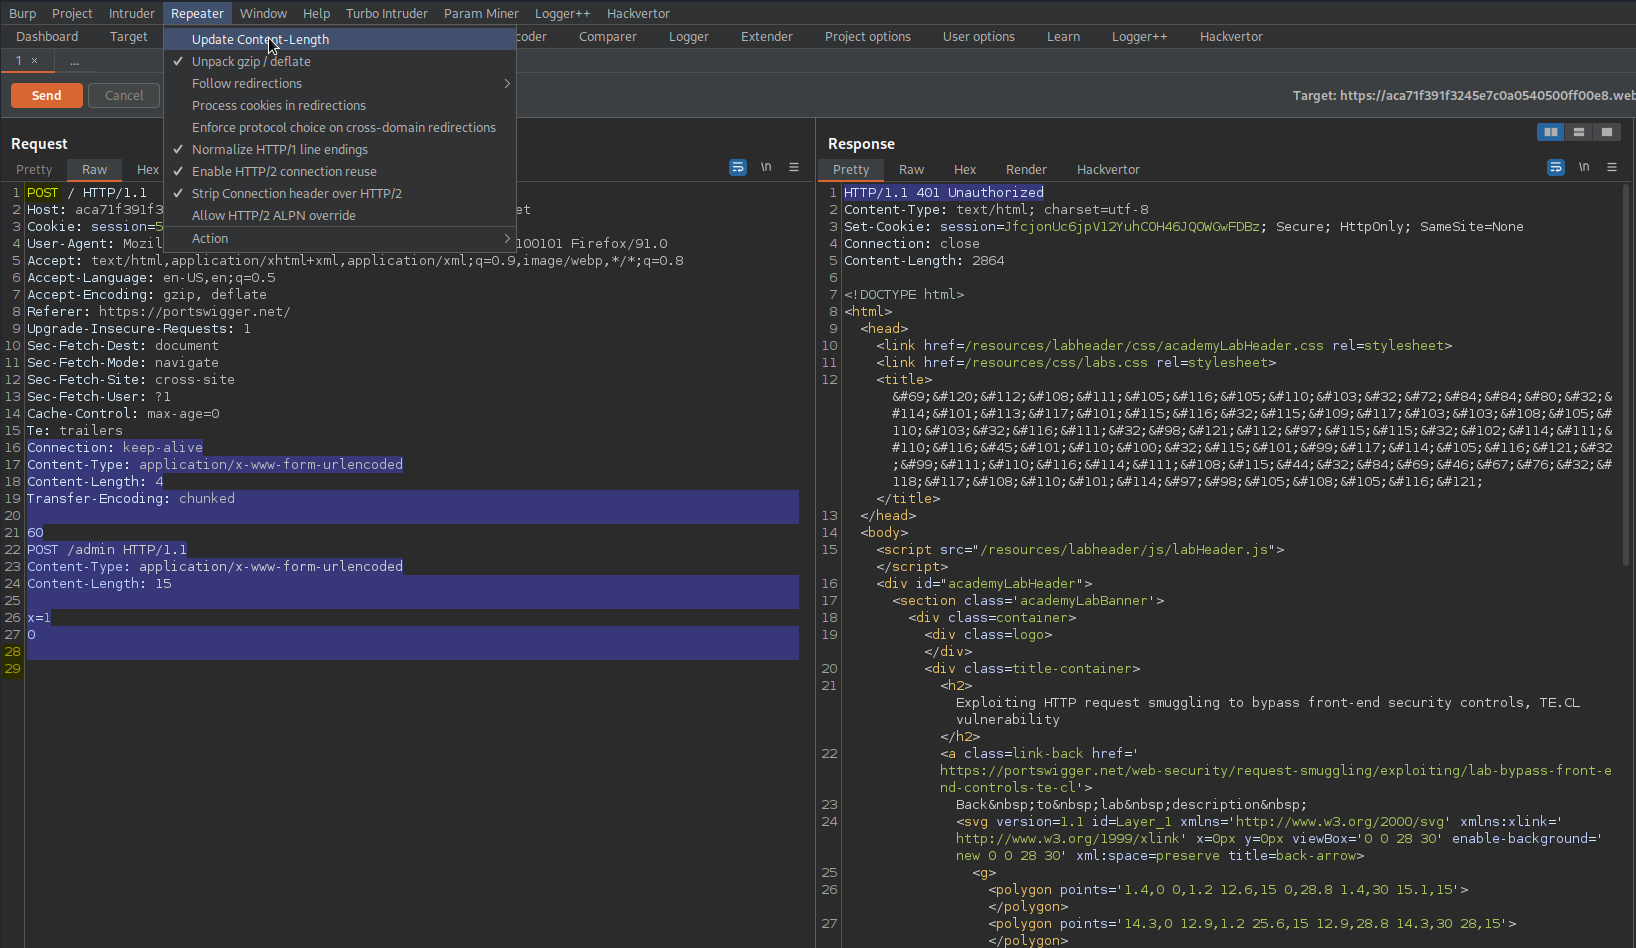Switch to the Logger tab
Screen dimensions: 1636x948
pyautogui.click(x=689, y=37)
